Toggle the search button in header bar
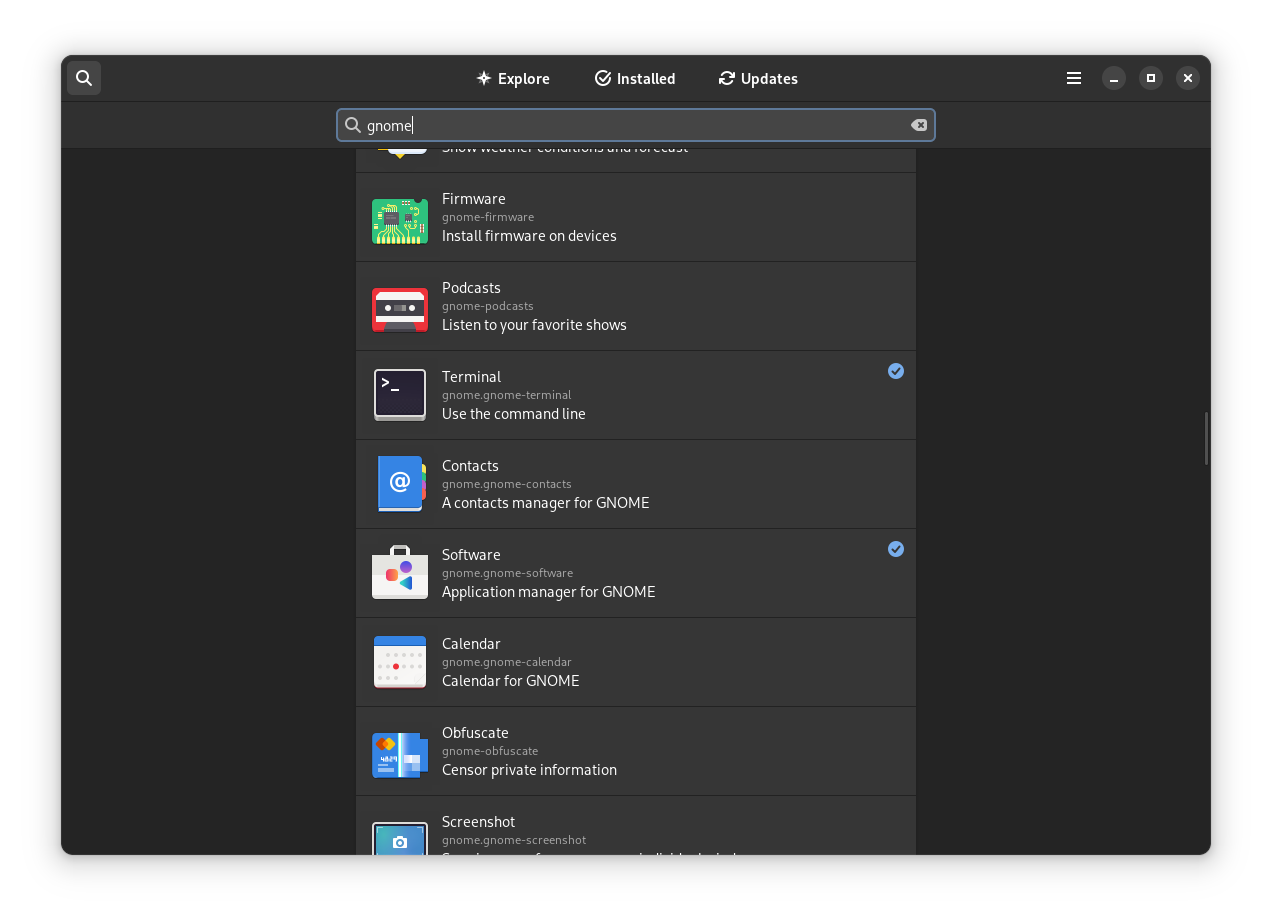 pyautogui.click(x=84, y=78)
